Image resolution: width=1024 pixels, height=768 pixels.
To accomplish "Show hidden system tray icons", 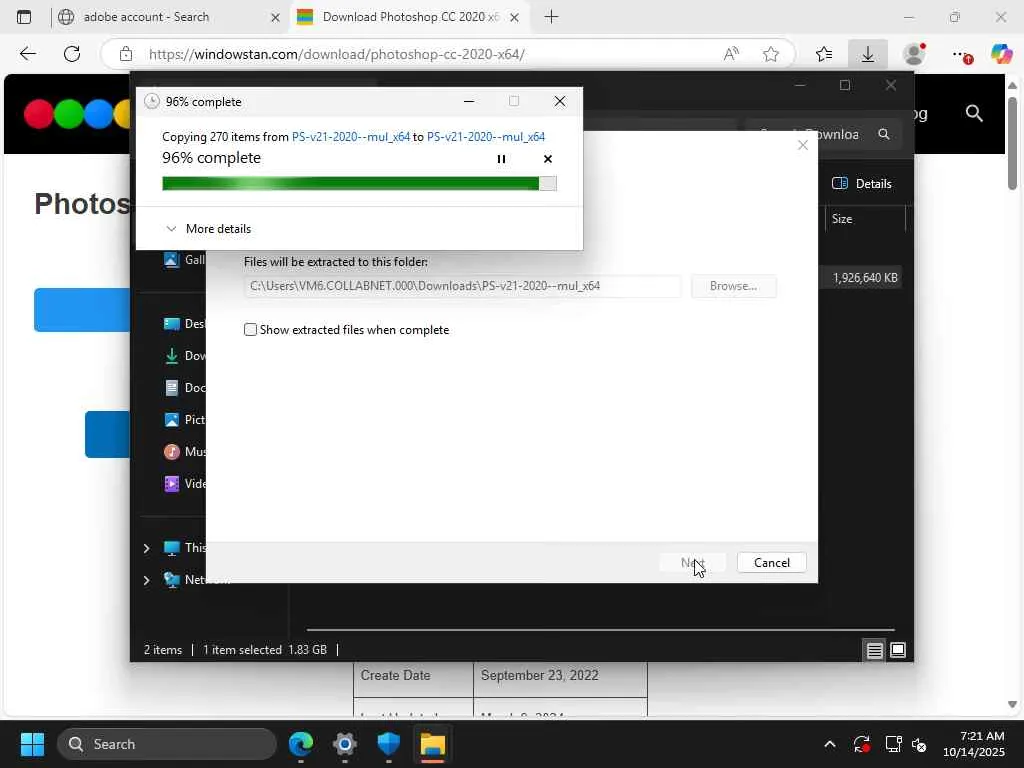I will pyautogui.click(x=829, y=744).
